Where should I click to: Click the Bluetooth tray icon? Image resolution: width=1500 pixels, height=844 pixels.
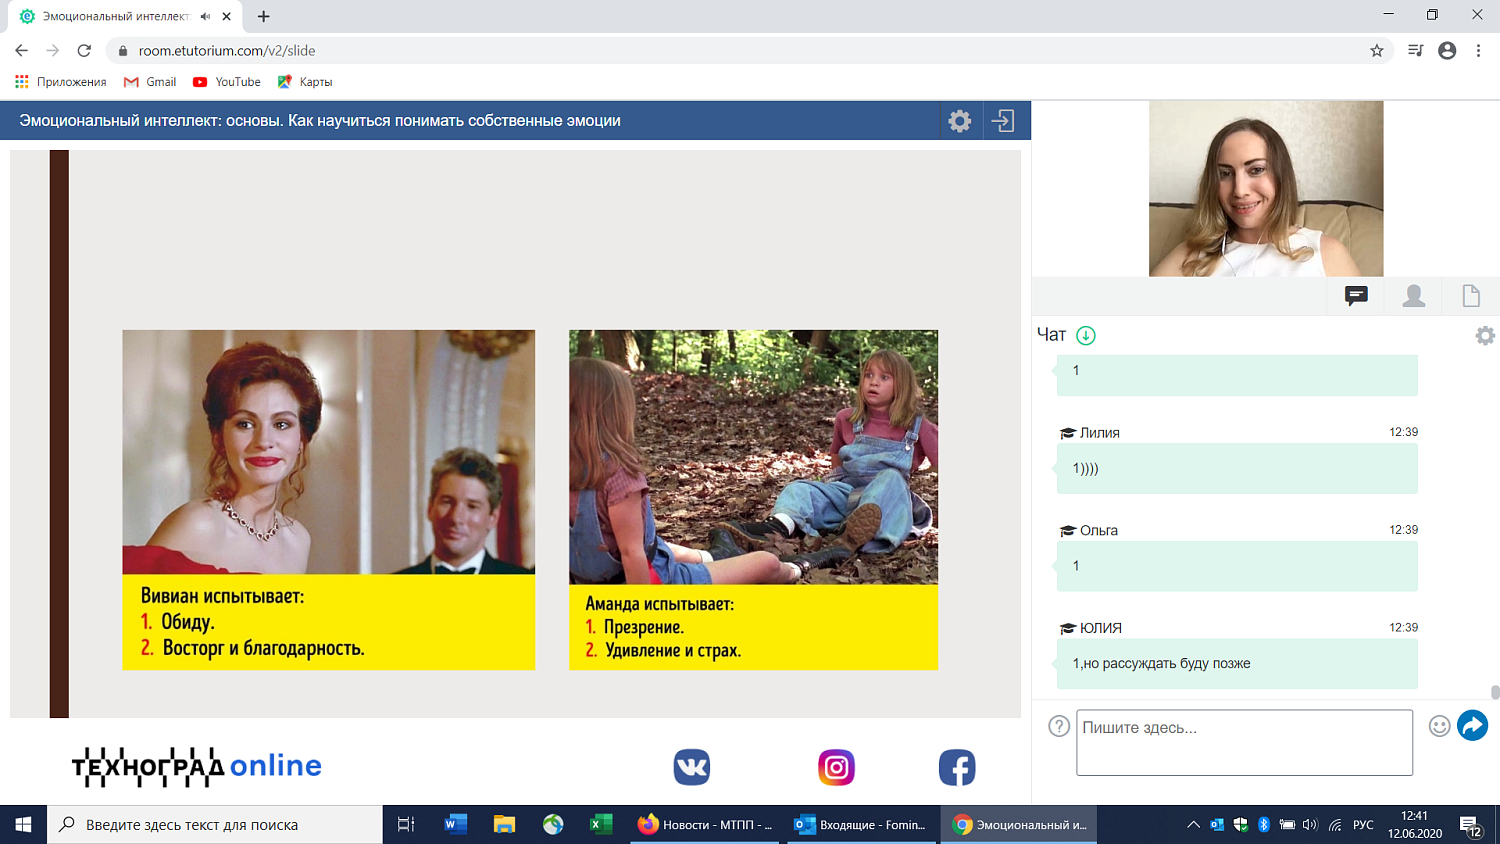point(1264,825)
